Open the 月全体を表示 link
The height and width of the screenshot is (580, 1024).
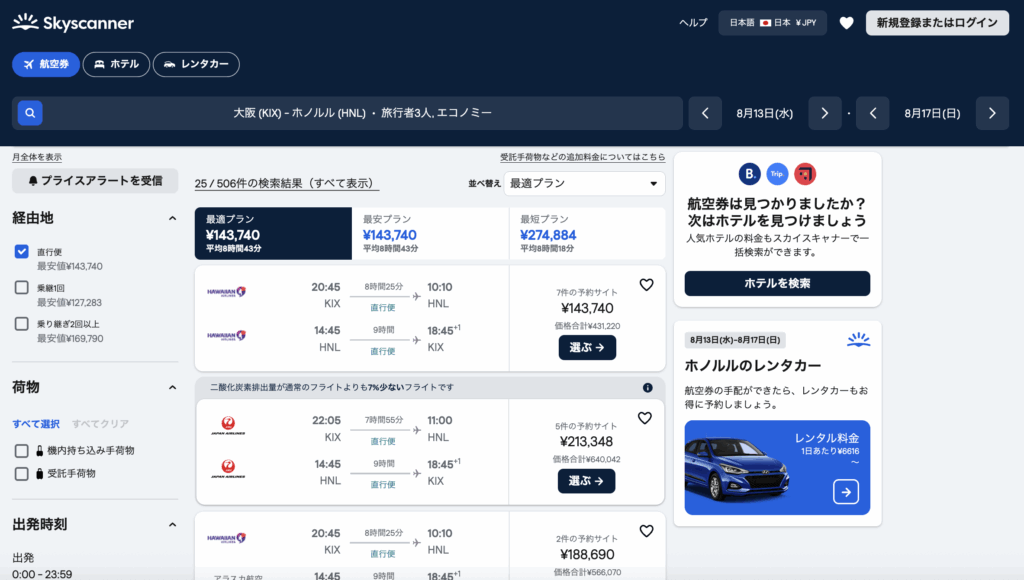37,157
